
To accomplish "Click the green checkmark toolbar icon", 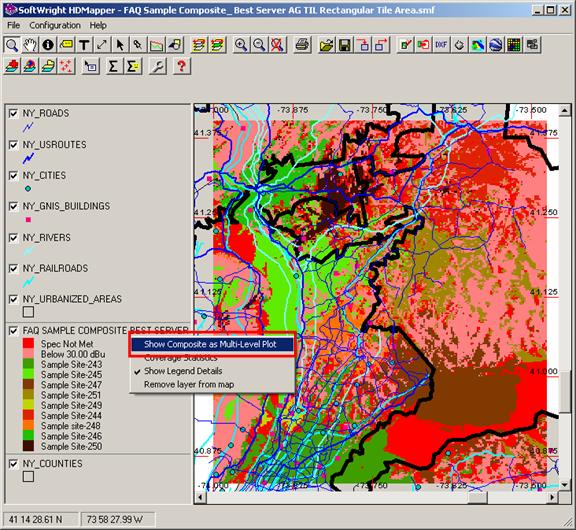I will pyautogui.click(x=405, y=45).
